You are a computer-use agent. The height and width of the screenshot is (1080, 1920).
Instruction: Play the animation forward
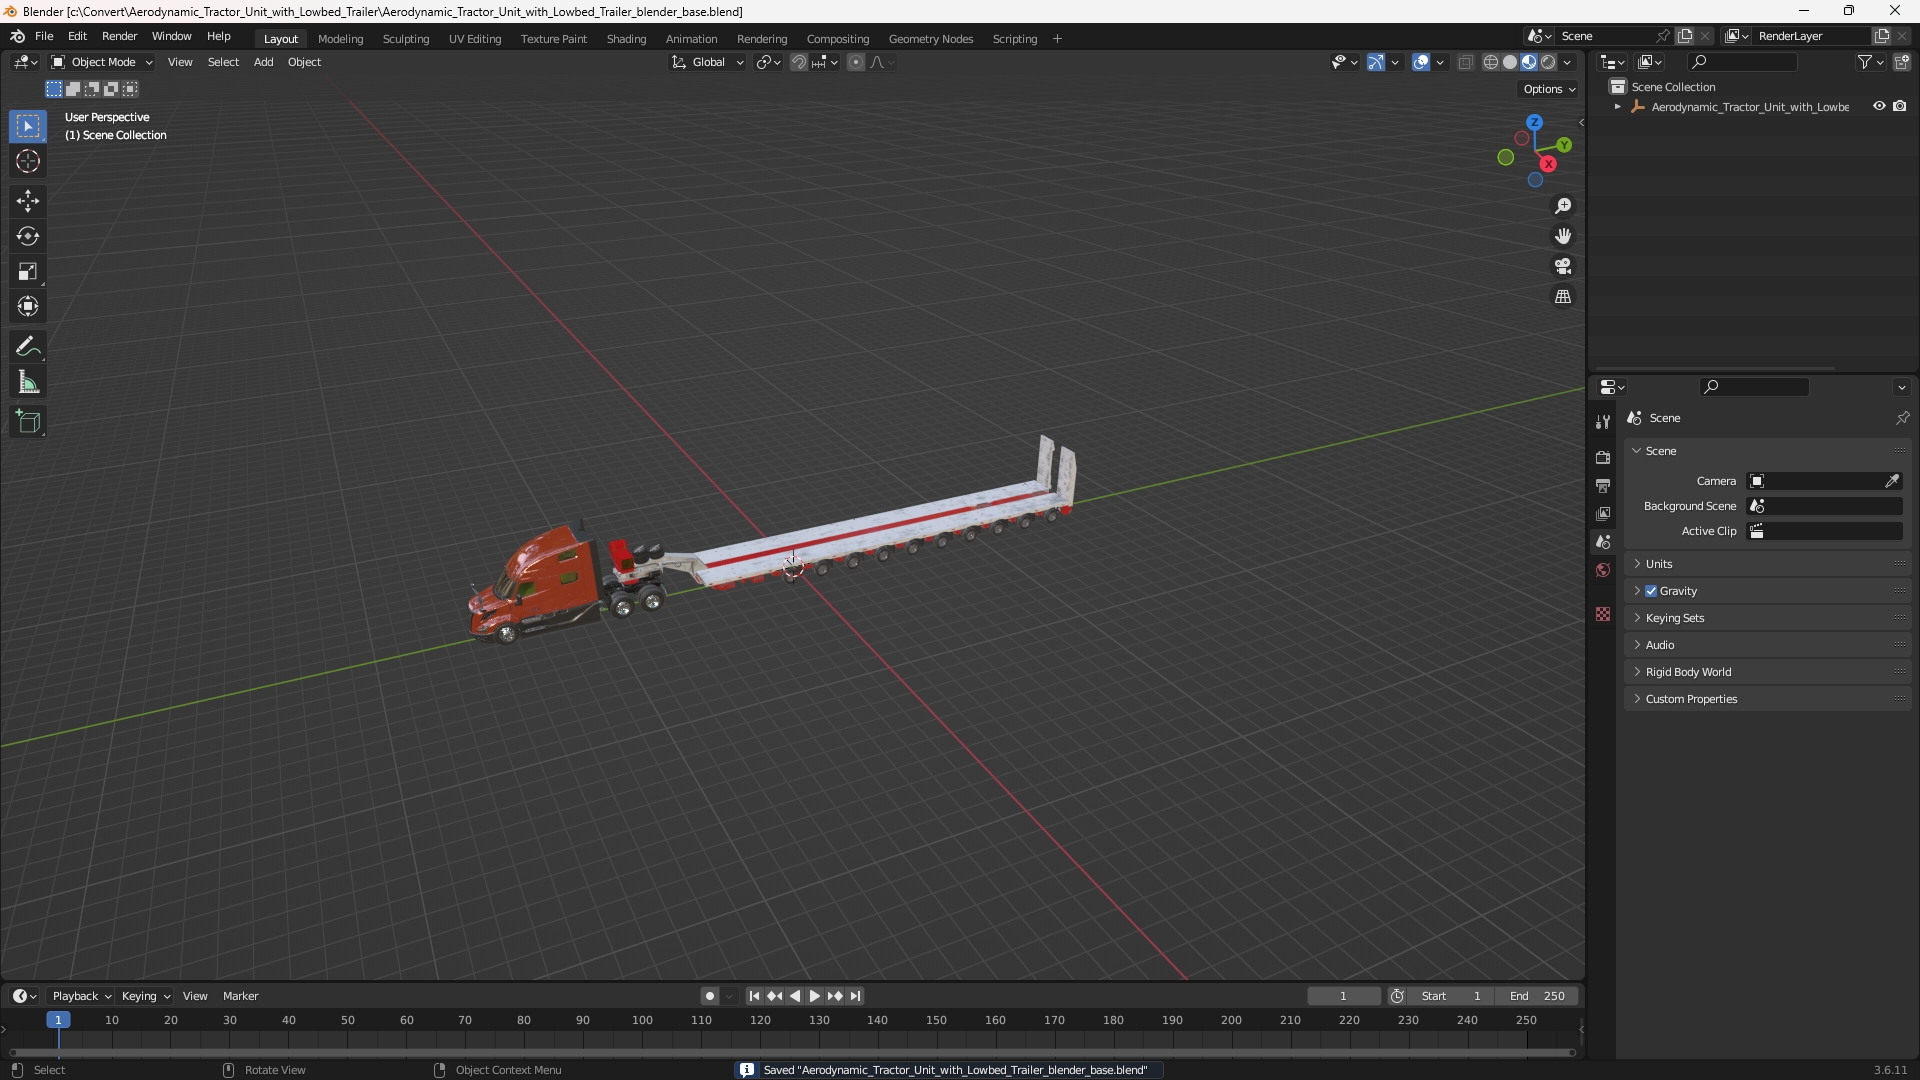pos(814,996)
